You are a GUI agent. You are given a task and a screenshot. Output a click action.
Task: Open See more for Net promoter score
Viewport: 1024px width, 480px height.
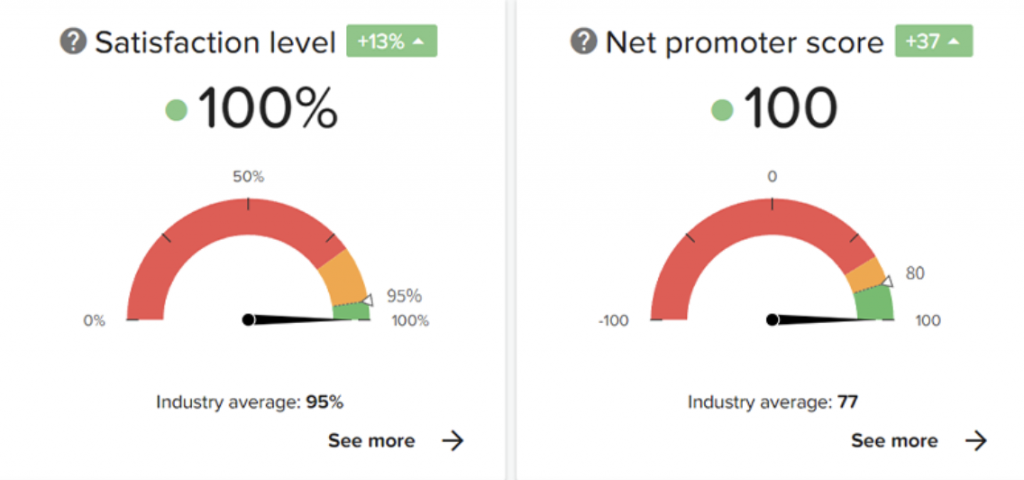[894, 441]
